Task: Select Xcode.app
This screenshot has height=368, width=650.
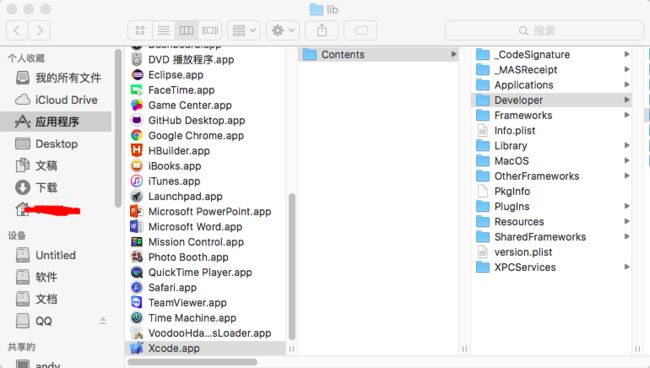Action: (205, 349)
